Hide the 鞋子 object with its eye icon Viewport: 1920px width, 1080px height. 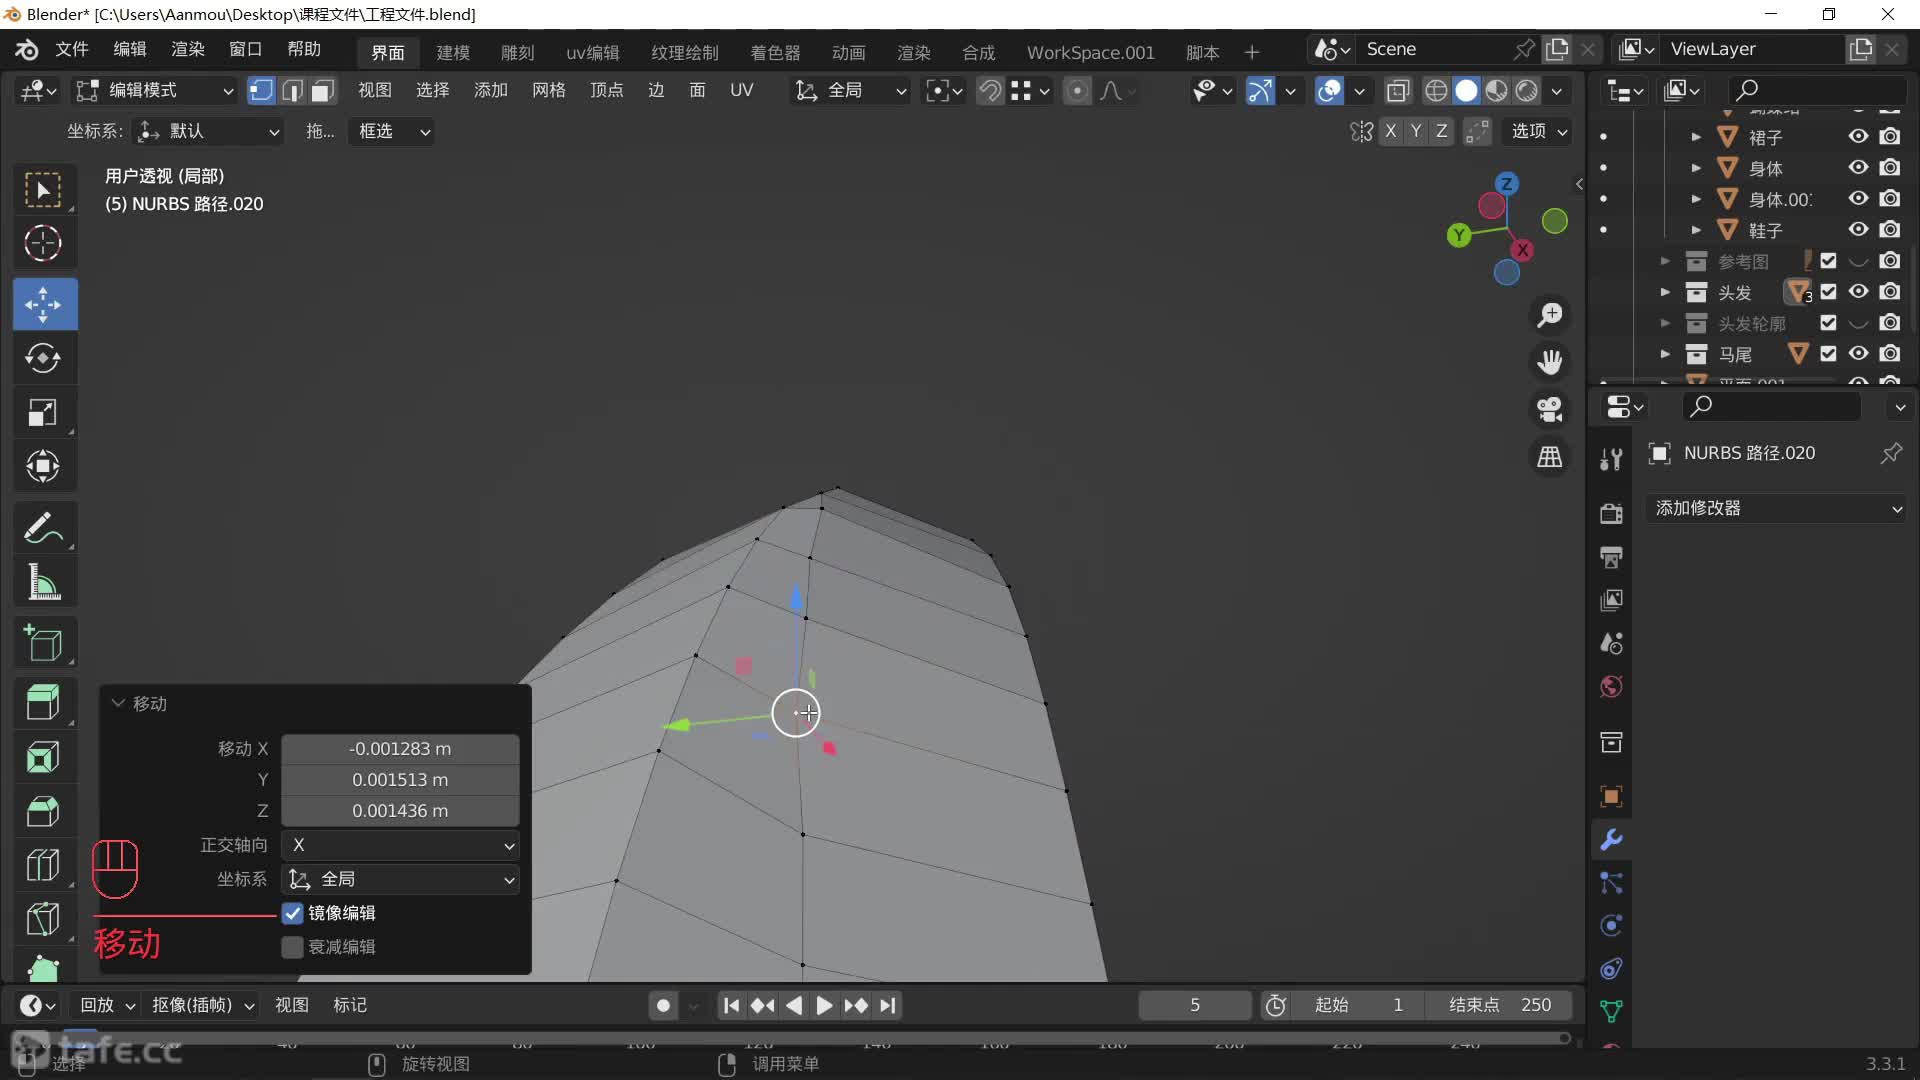point(1858,230)
